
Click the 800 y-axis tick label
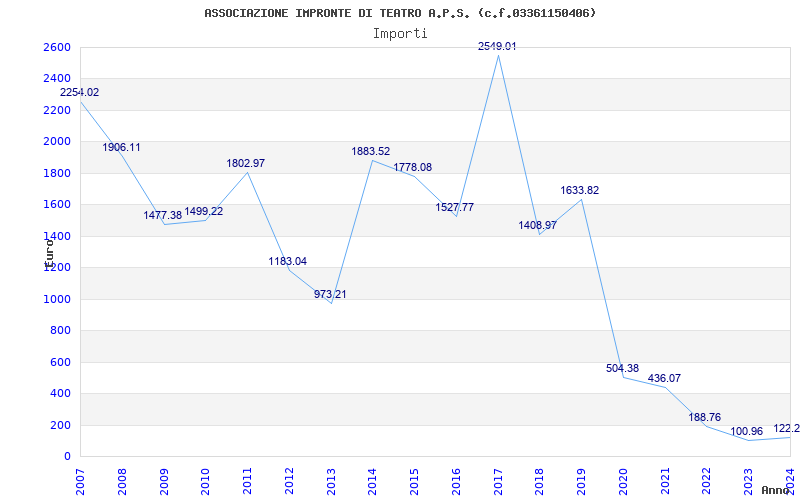coord(60,331)
